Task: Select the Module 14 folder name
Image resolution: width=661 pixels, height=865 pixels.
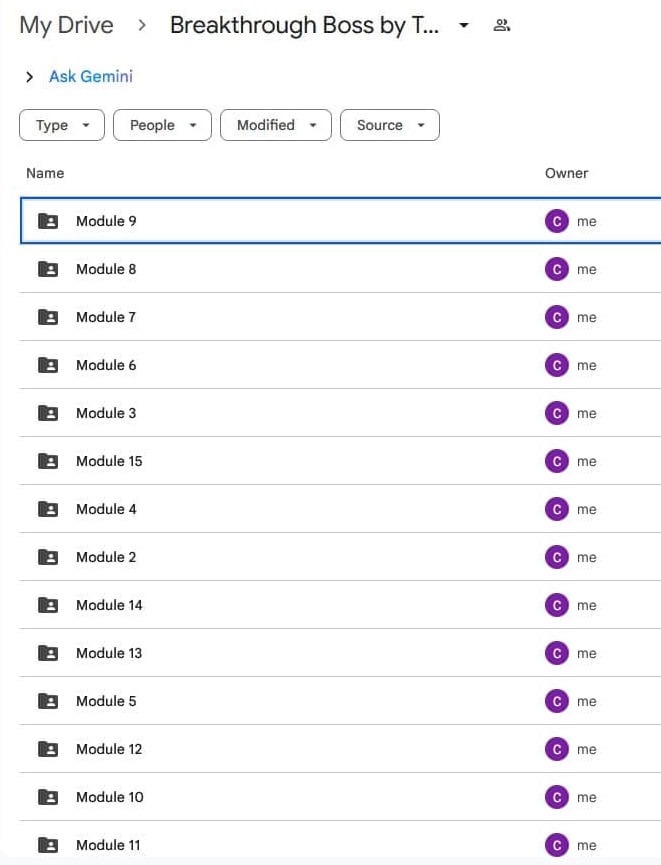Action: [x=109, y=605]
